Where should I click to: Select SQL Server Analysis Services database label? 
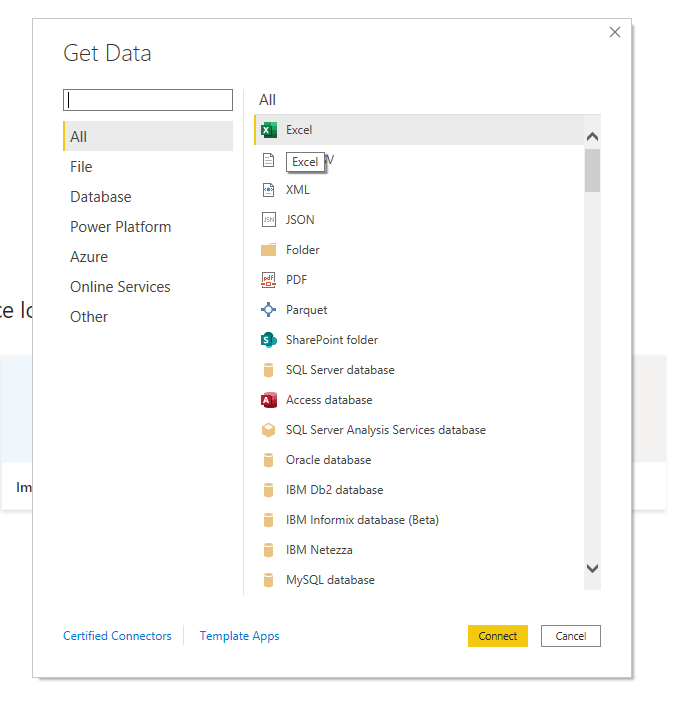(x=386, y=430)
